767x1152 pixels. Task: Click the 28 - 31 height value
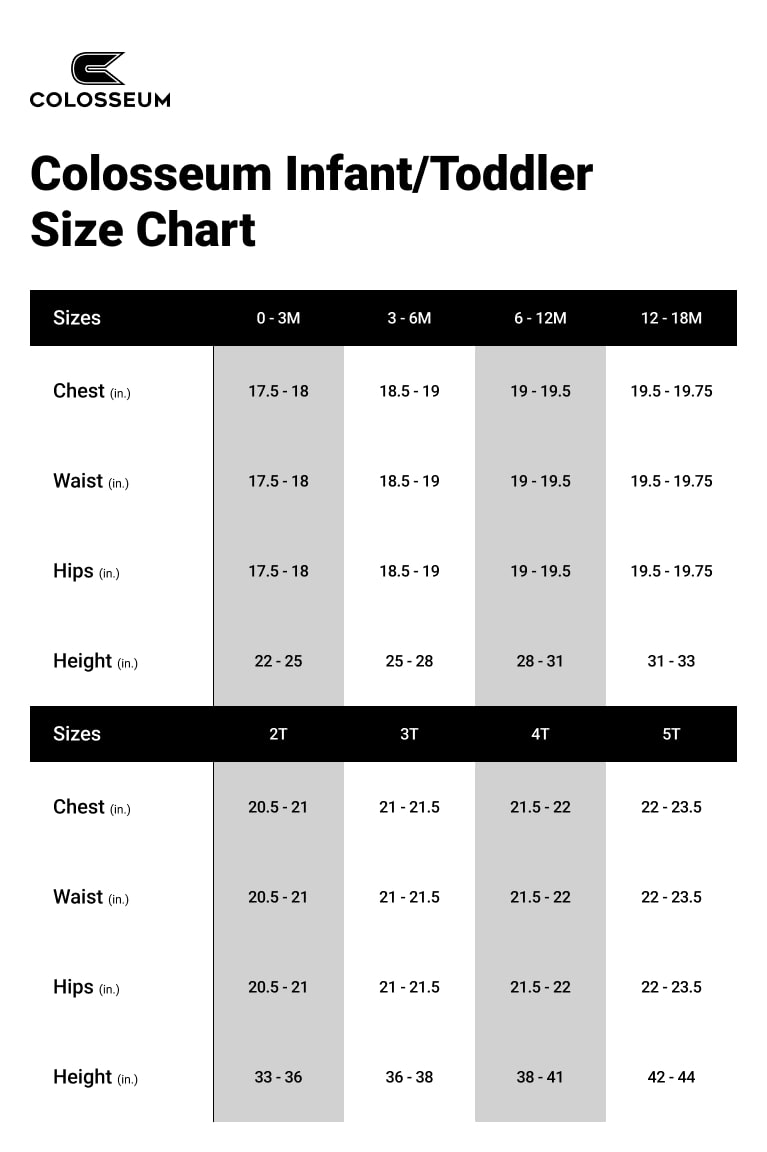tap(540, 661)
